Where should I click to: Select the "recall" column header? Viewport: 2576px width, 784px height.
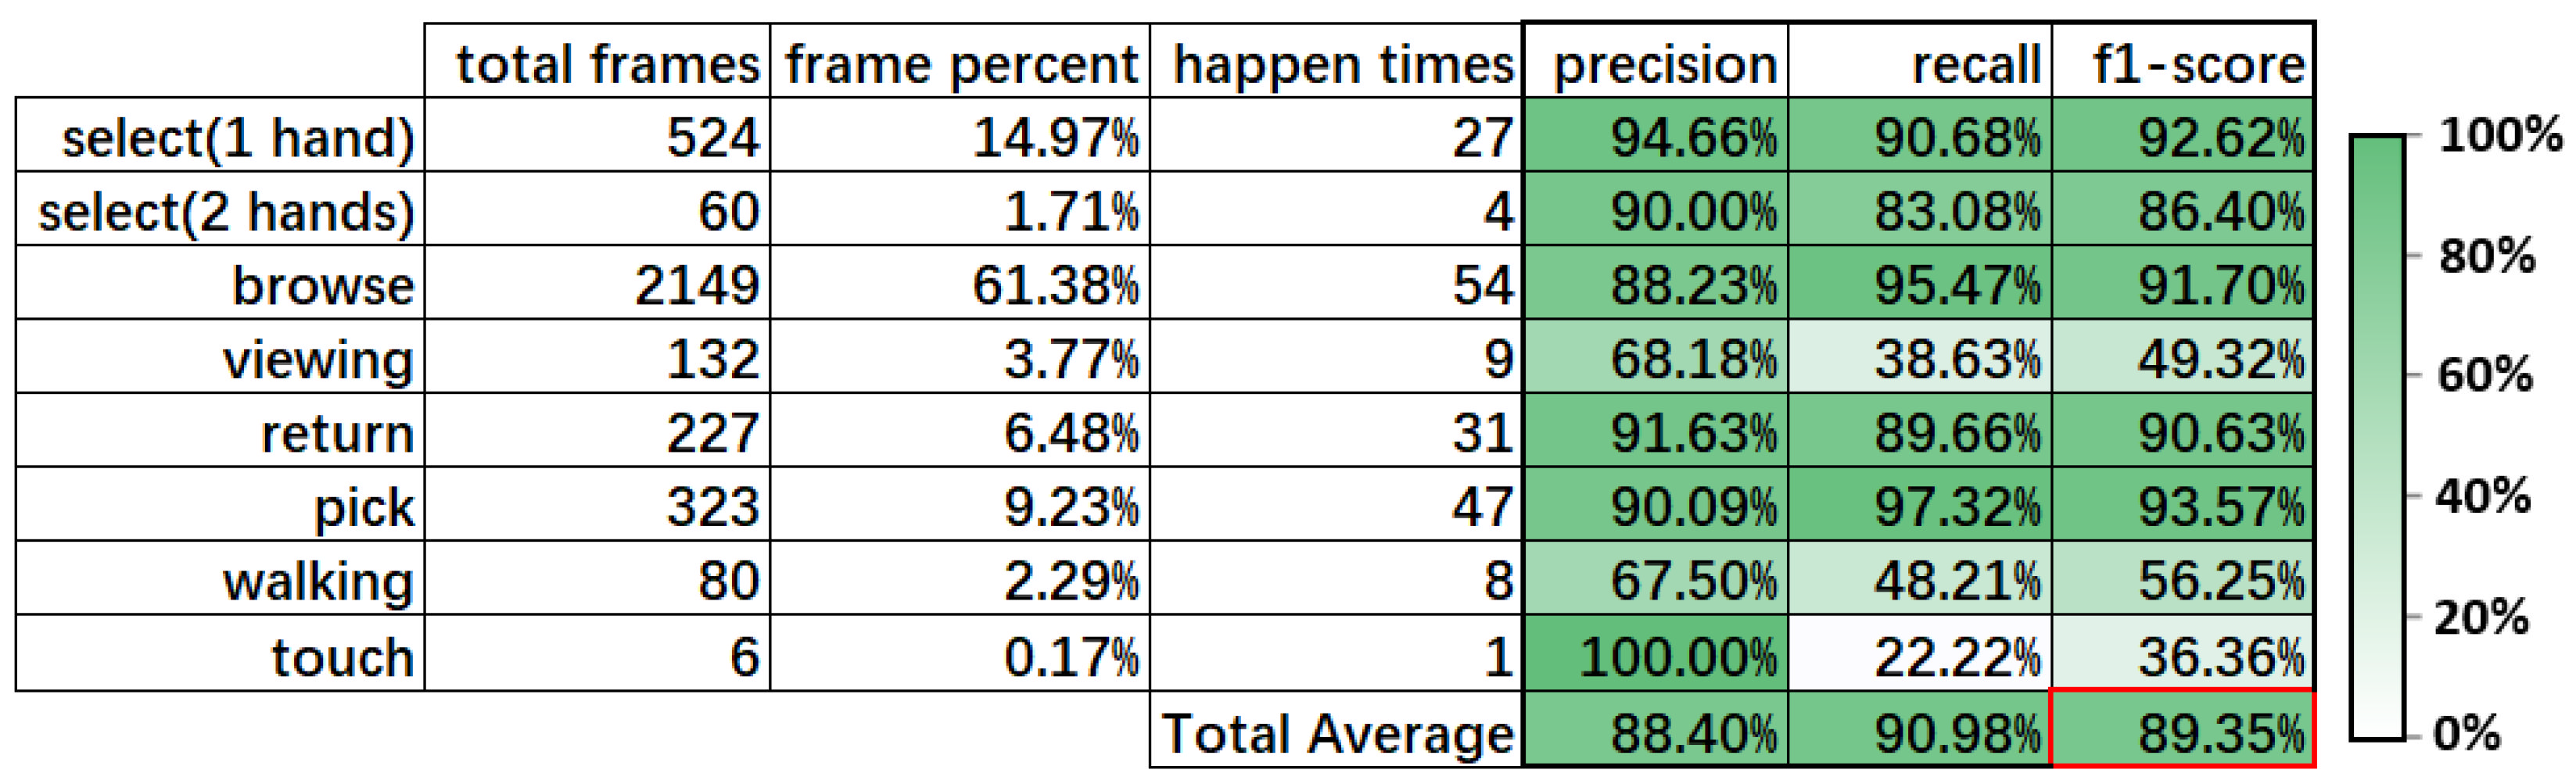(x=1975, y=64)
